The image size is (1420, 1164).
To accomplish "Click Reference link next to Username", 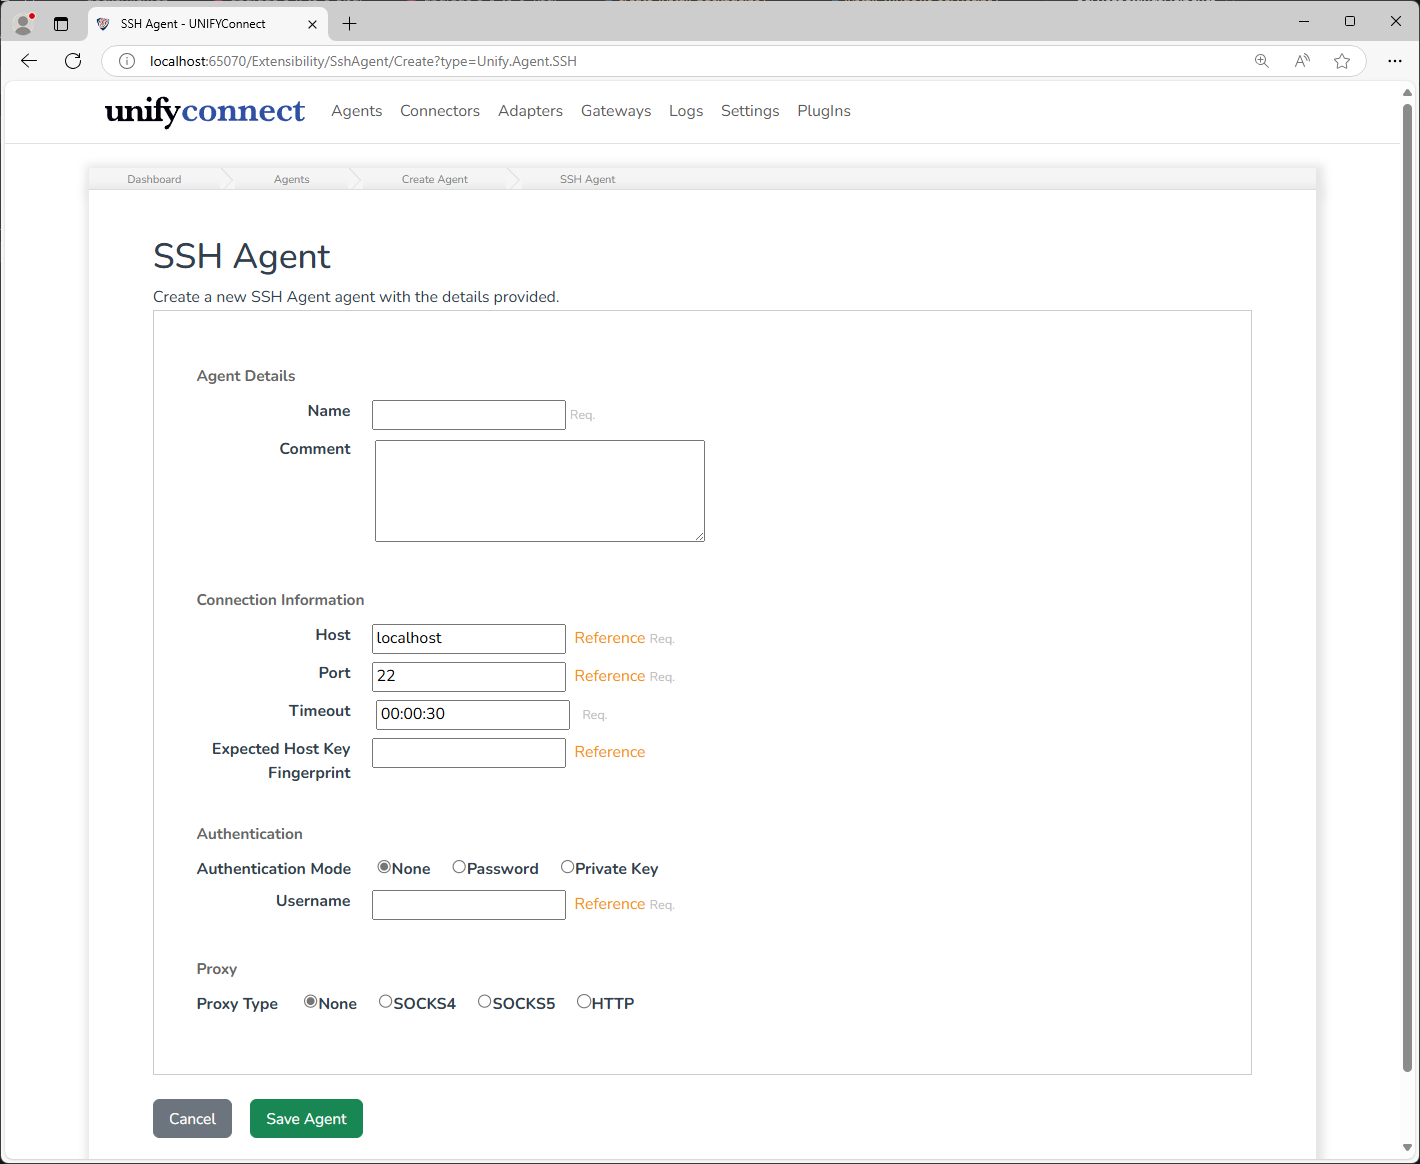I will (610, 904).
